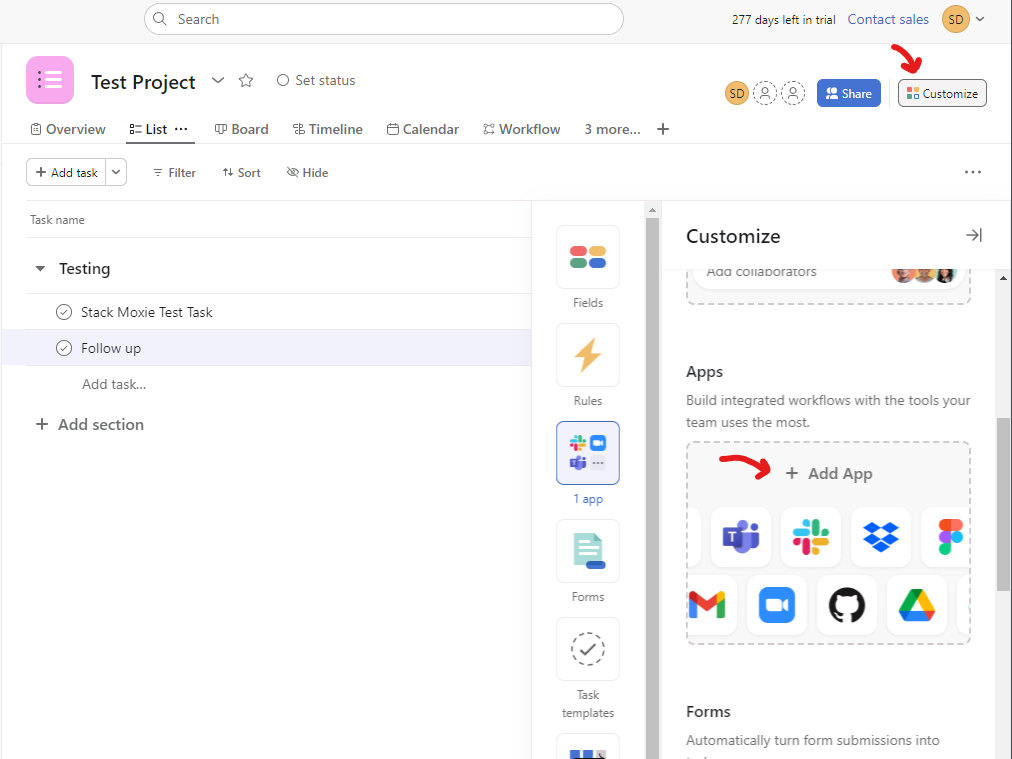Open the List tab options ellipsis

point(181,129)
